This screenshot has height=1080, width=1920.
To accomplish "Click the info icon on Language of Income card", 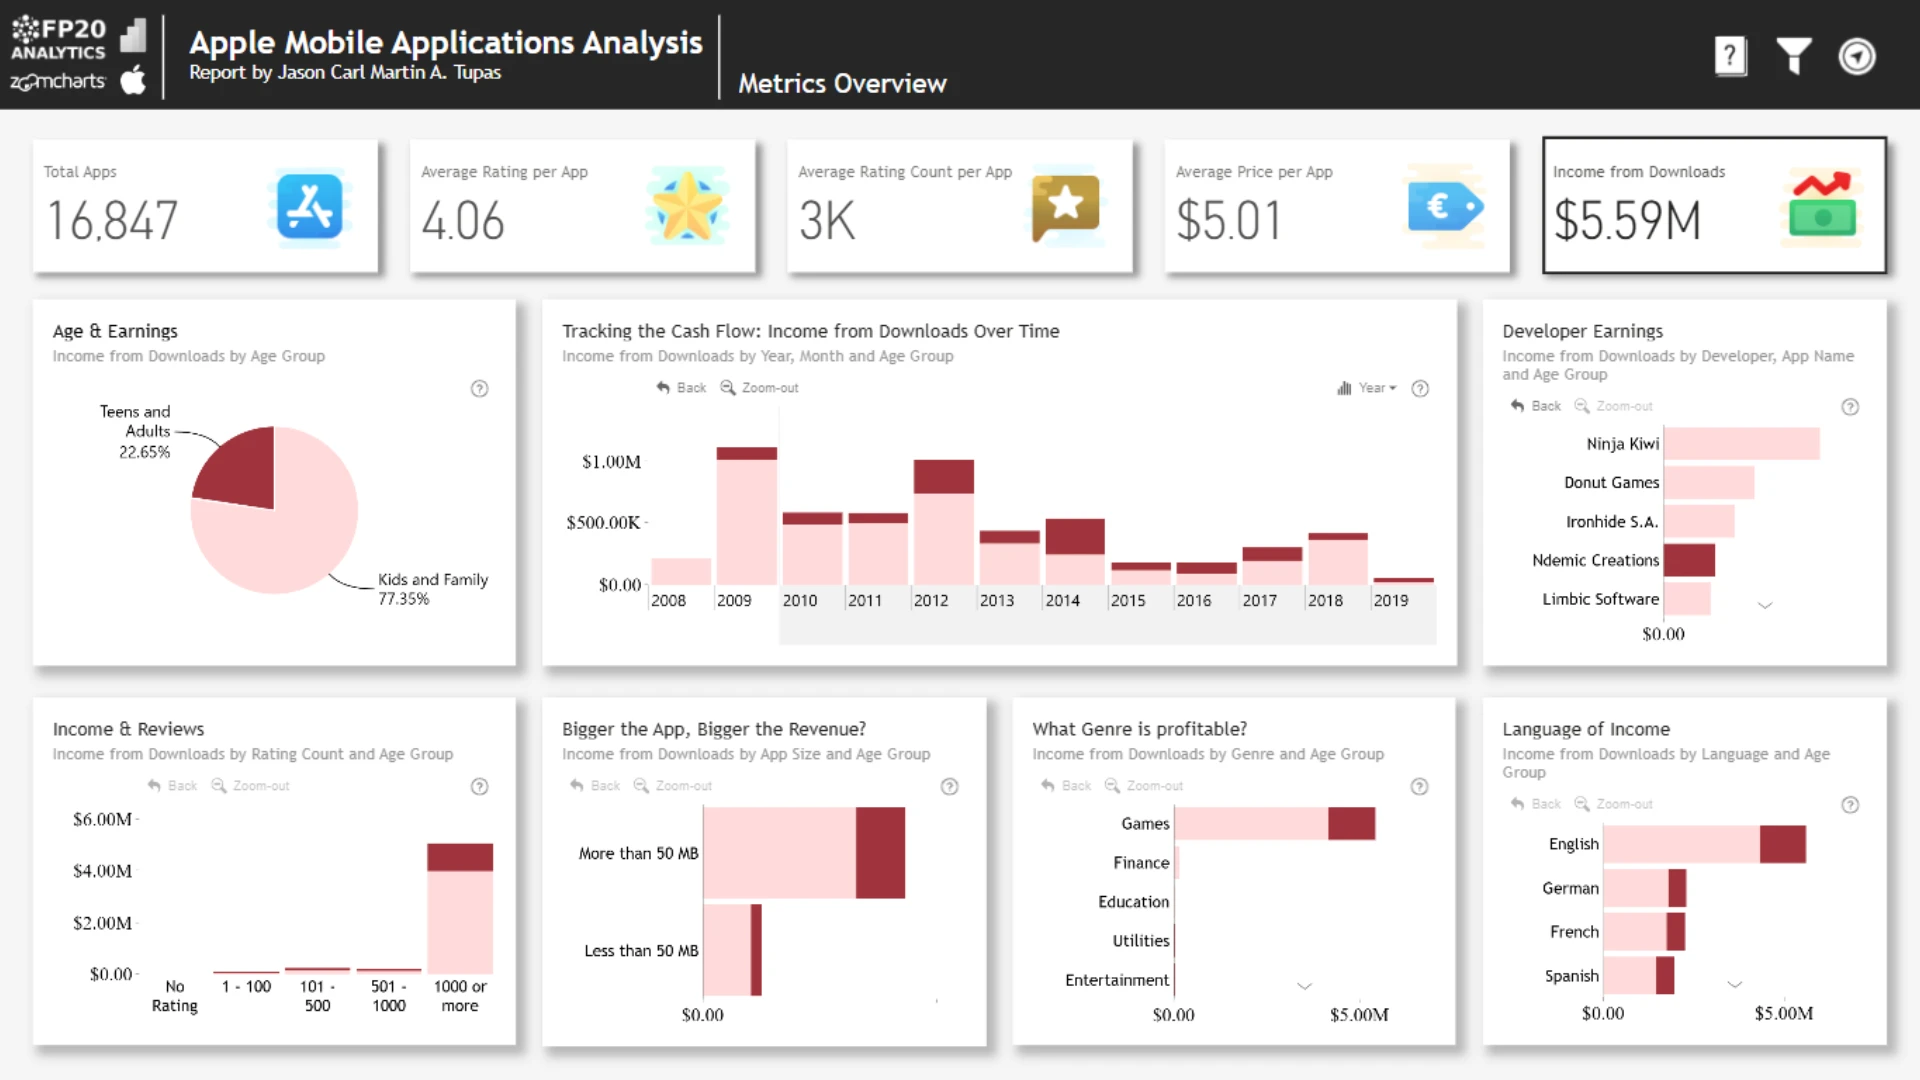I will pyautogui.click(x=1850, y=805).
